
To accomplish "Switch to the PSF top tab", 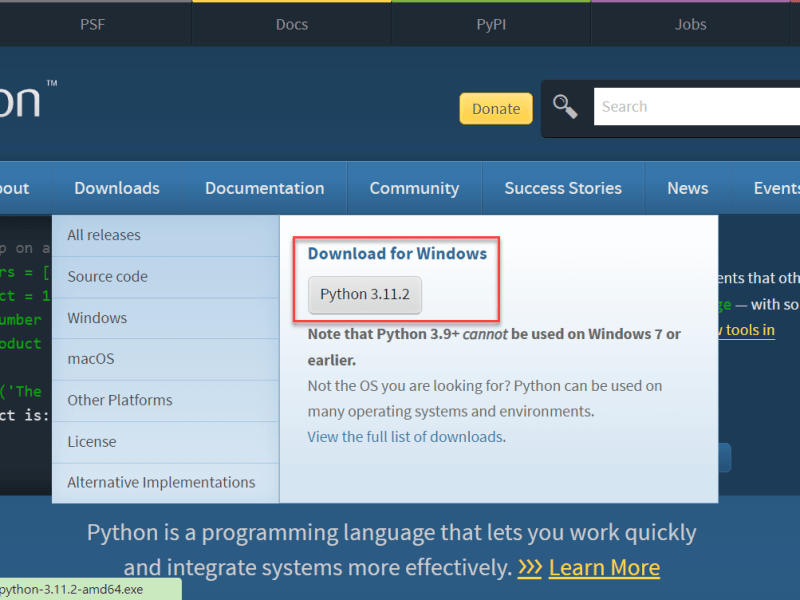I will pos(92,24).
